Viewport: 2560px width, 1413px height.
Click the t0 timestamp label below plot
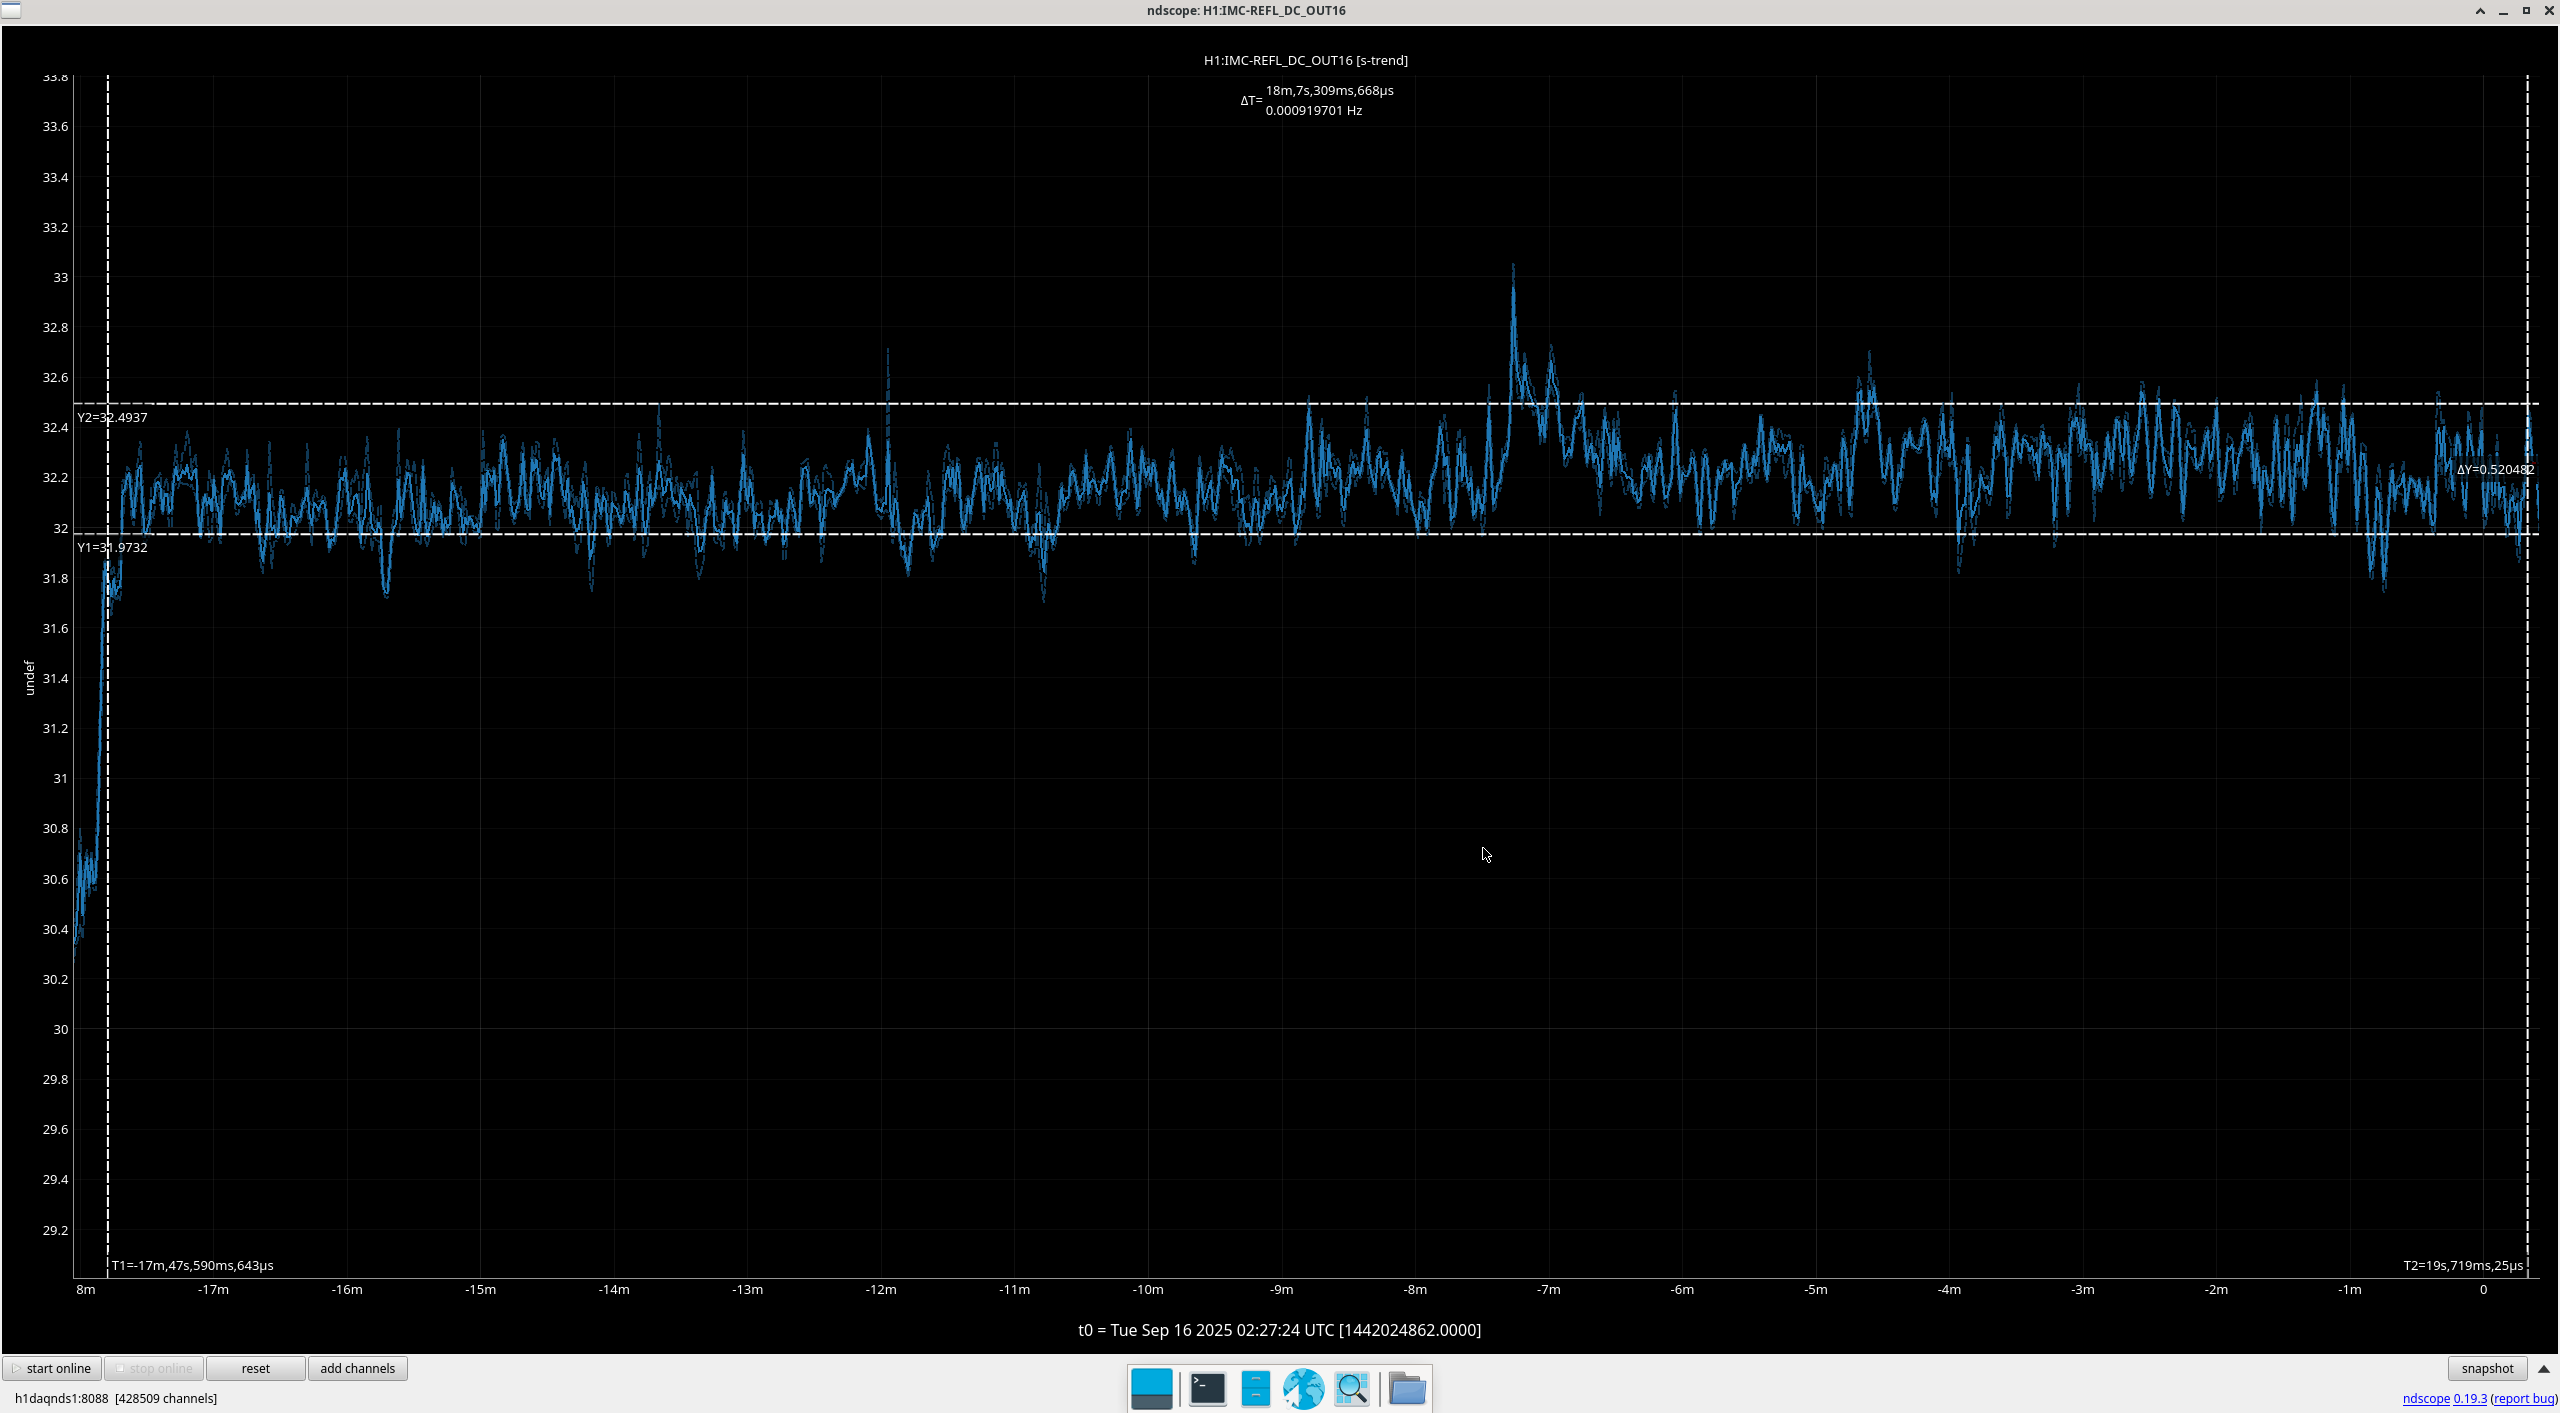(x=1279, y=1330)
